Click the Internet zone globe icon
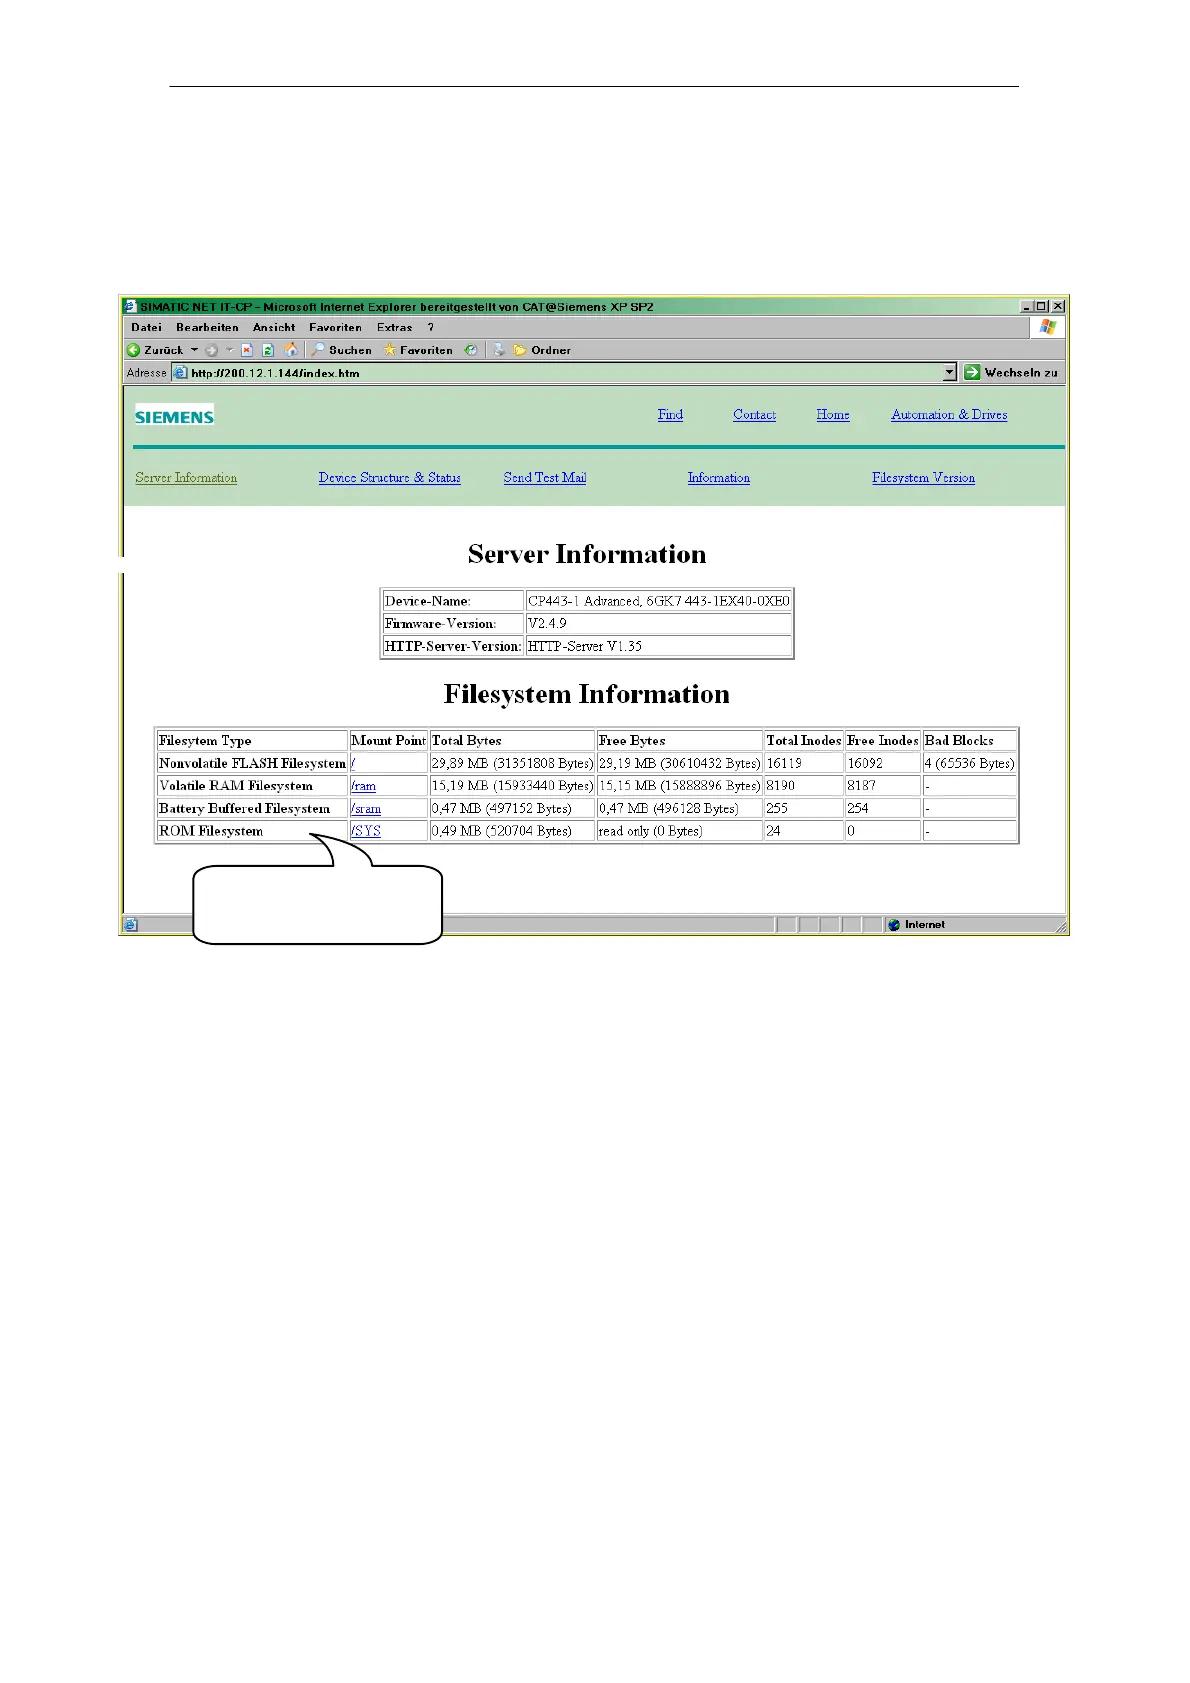 [894, 925]
